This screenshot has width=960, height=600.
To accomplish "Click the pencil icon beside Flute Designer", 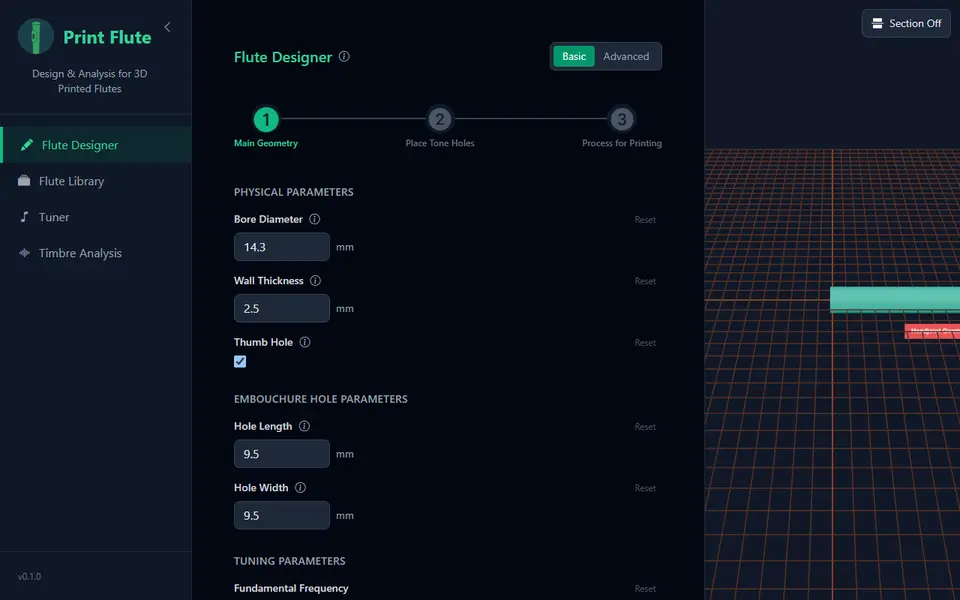I will click(27, 145).
